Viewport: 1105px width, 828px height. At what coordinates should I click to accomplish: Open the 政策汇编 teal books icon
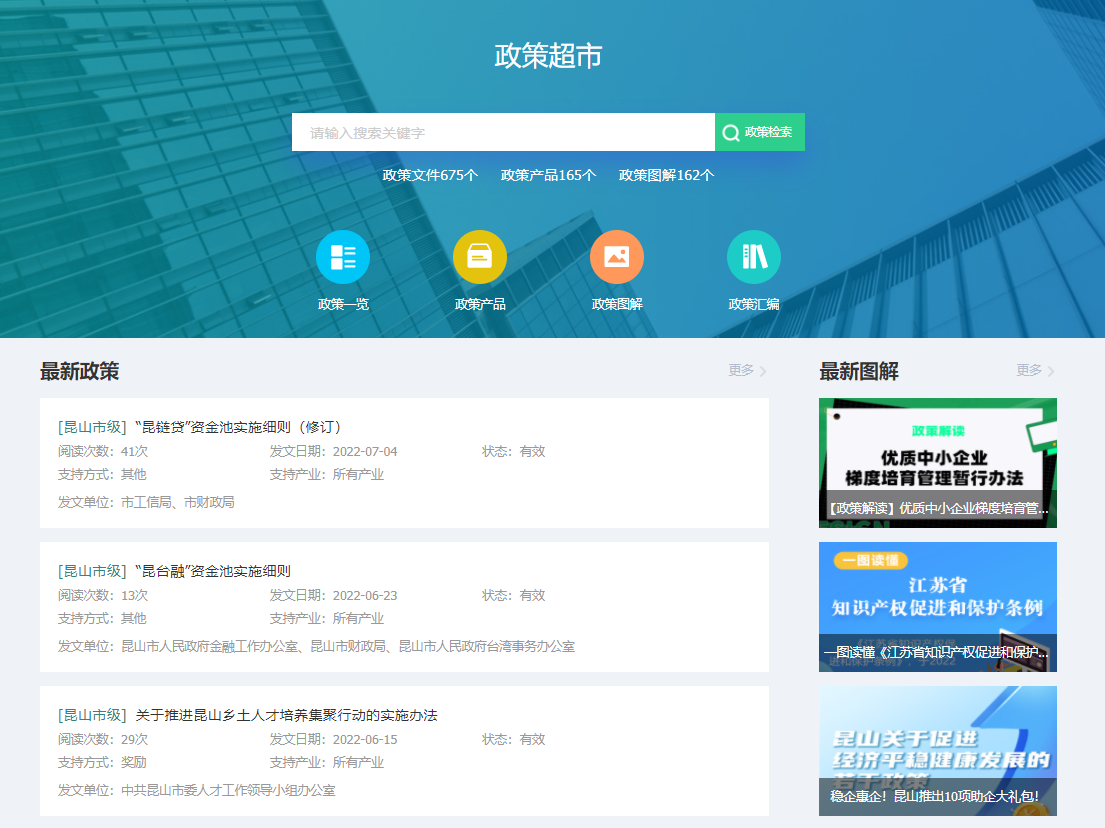click(x=754, y=257)
